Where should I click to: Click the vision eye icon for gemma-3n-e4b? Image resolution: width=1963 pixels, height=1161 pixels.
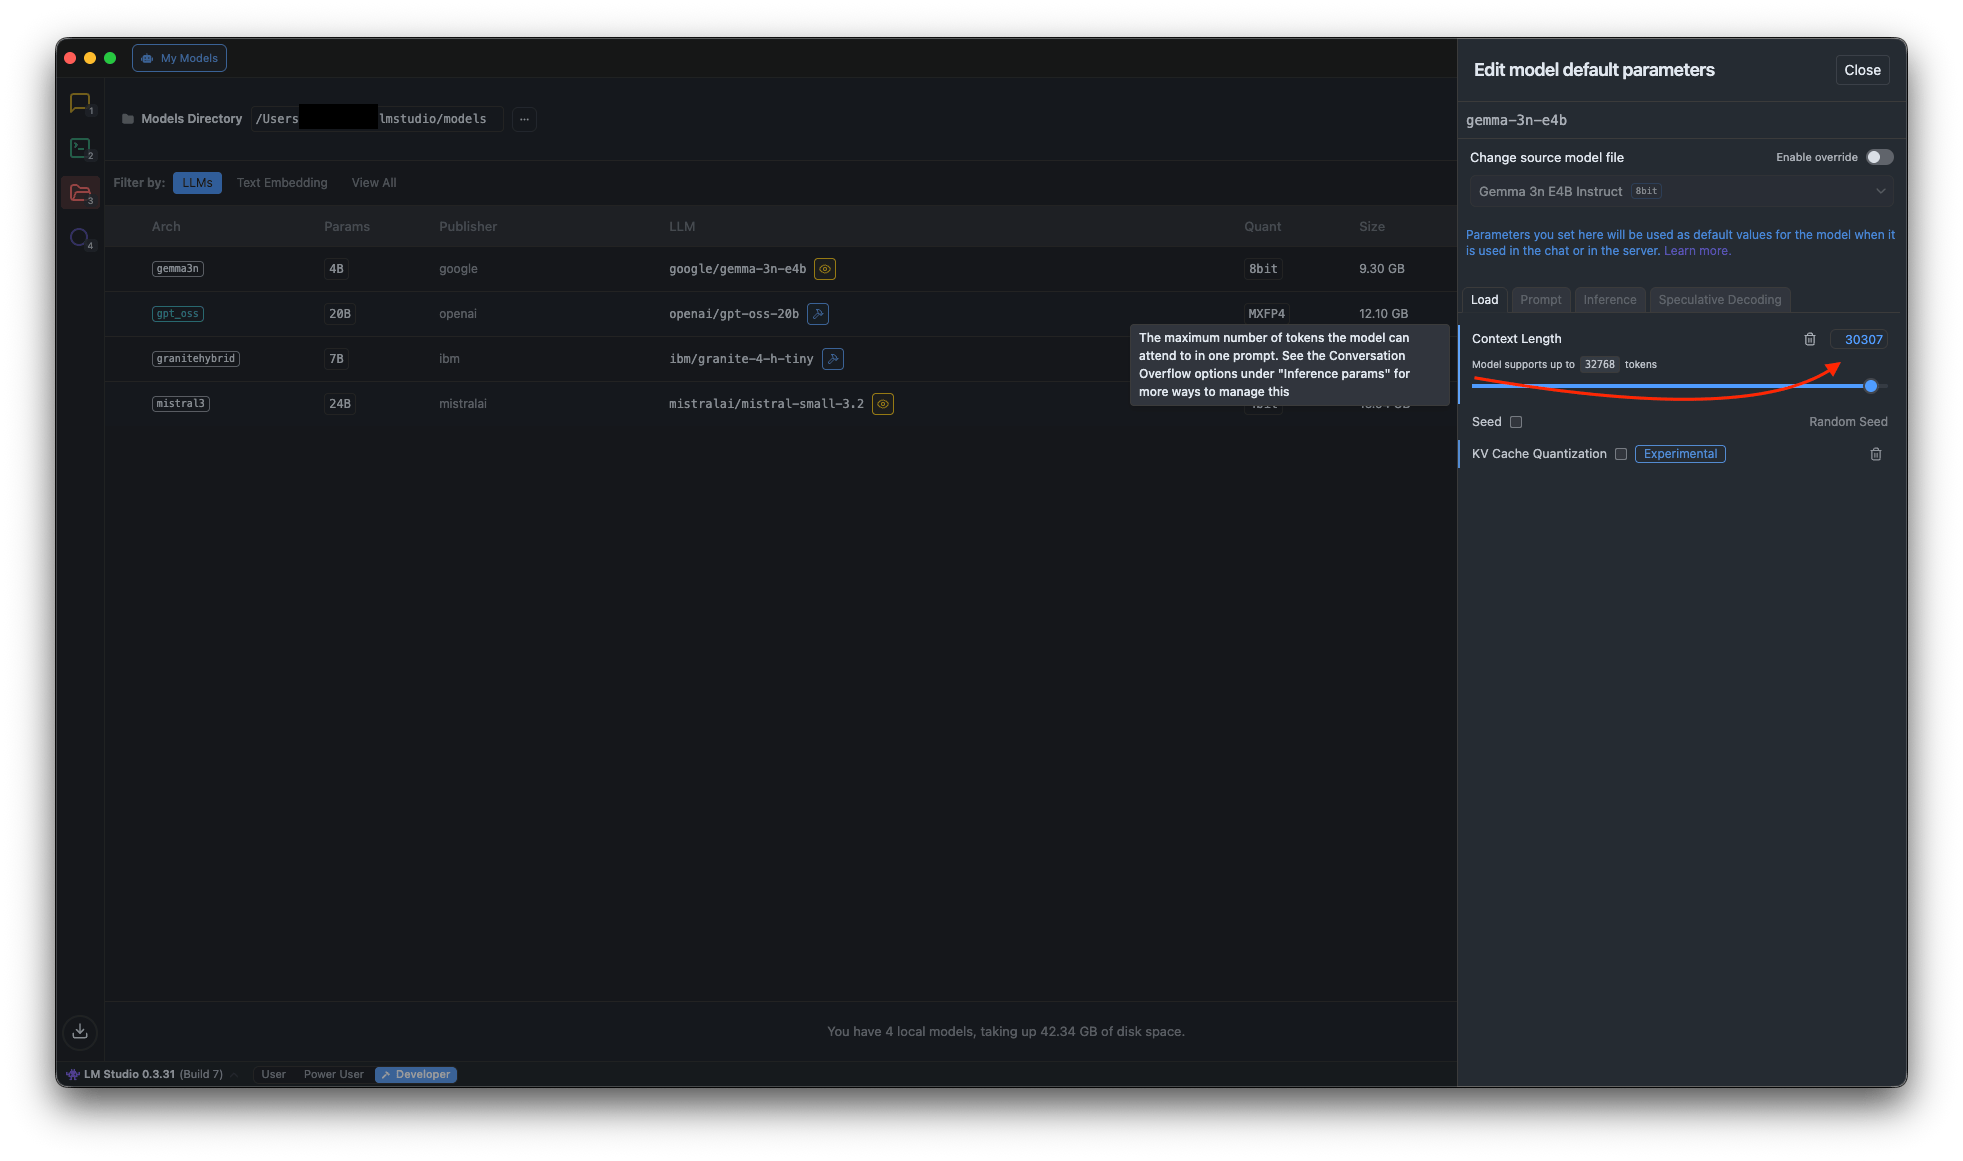825,269
